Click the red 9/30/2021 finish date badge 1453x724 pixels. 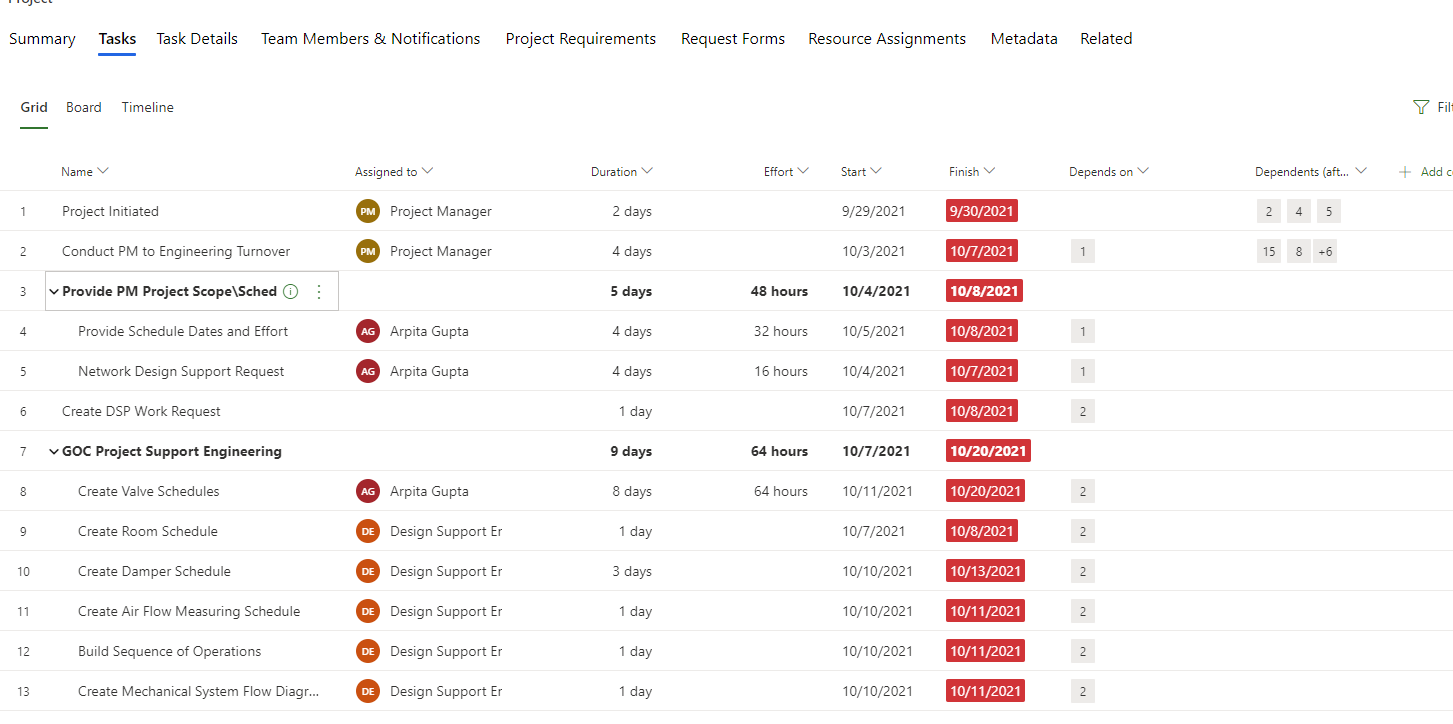(981, 211)
